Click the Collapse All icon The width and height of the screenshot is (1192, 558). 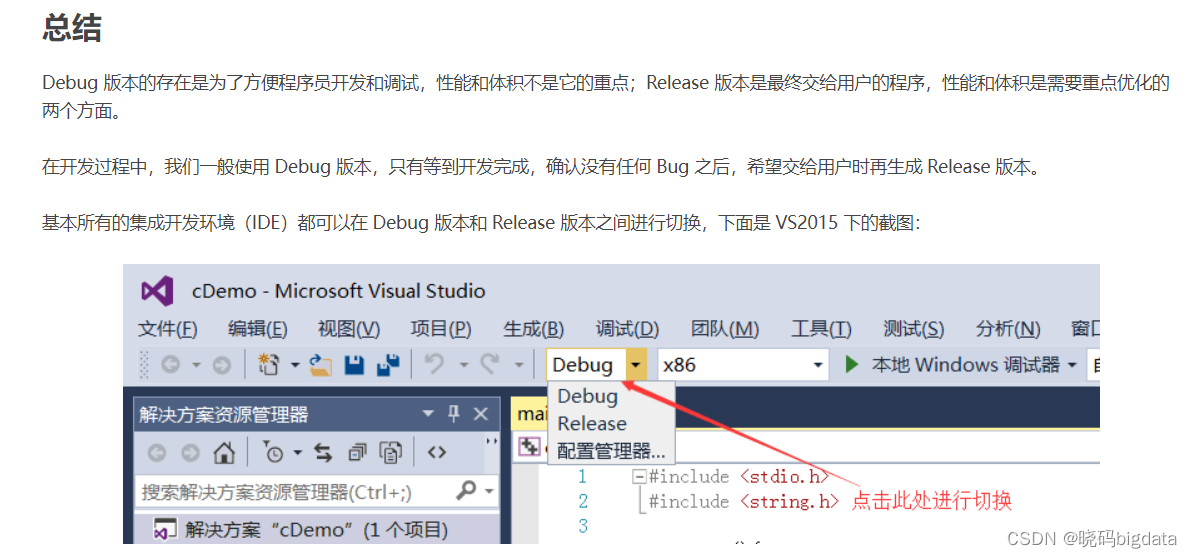coord(357,453)
